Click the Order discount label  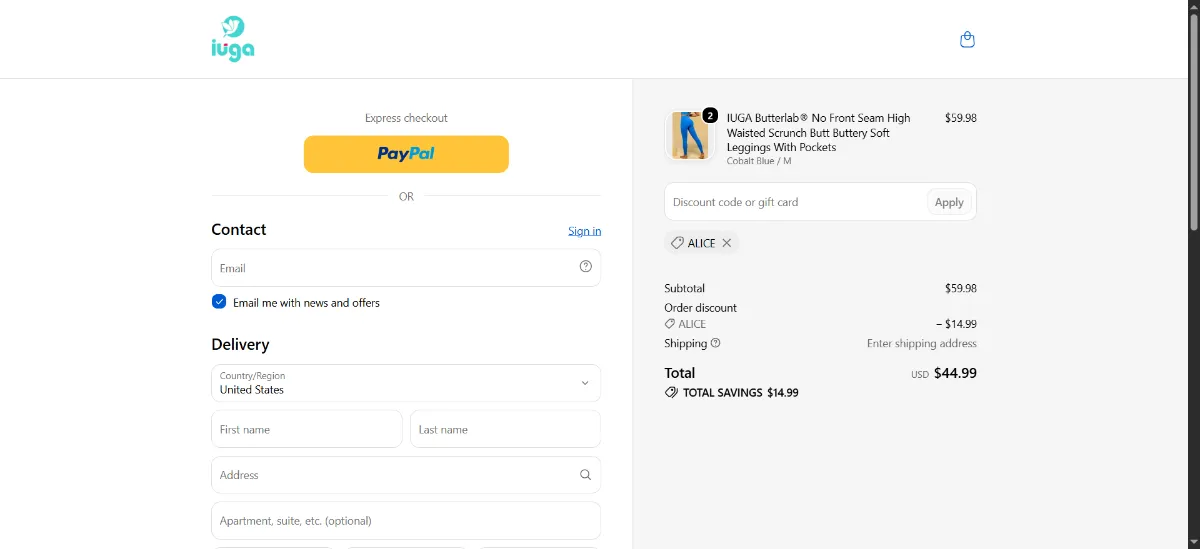pyautogui.click(x=701, y=308)
